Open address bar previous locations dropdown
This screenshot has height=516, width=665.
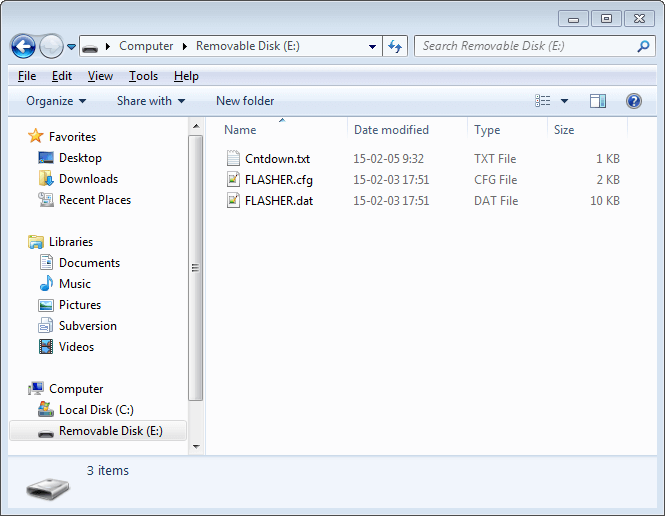coord(372,46)
